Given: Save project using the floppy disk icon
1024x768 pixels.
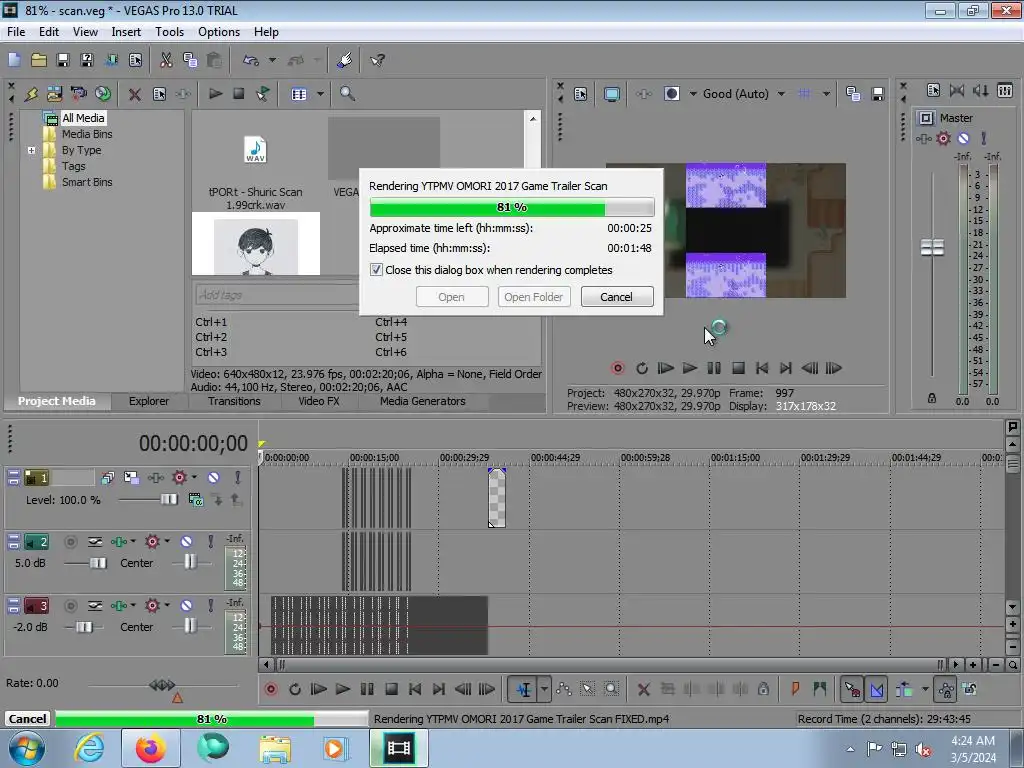Looking at the screenshot, I should pos(63,60).
